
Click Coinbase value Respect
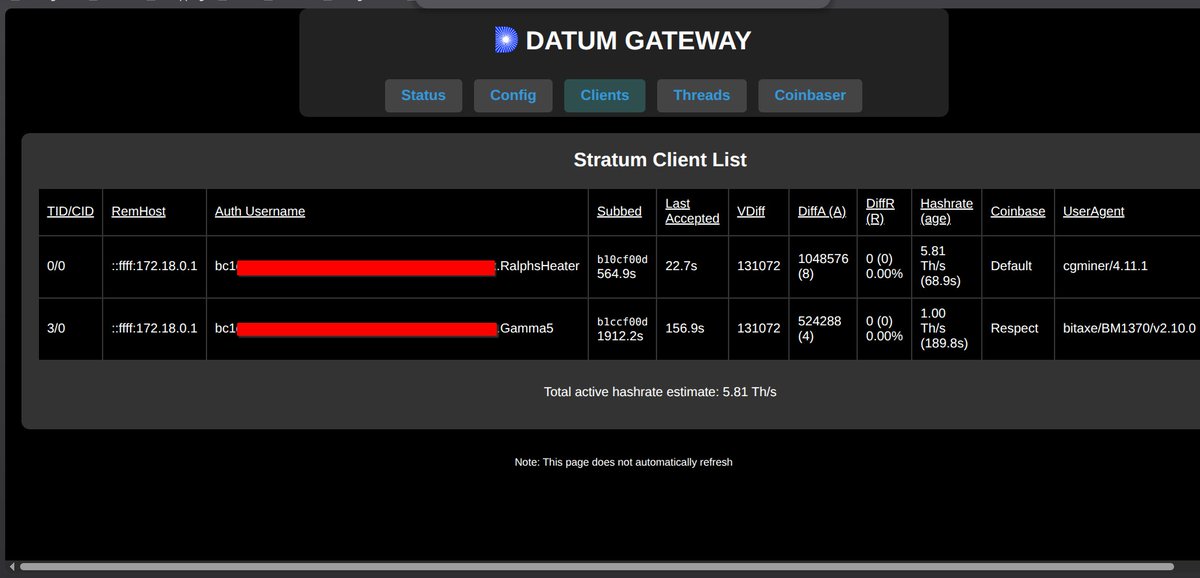pos(1014,328)
